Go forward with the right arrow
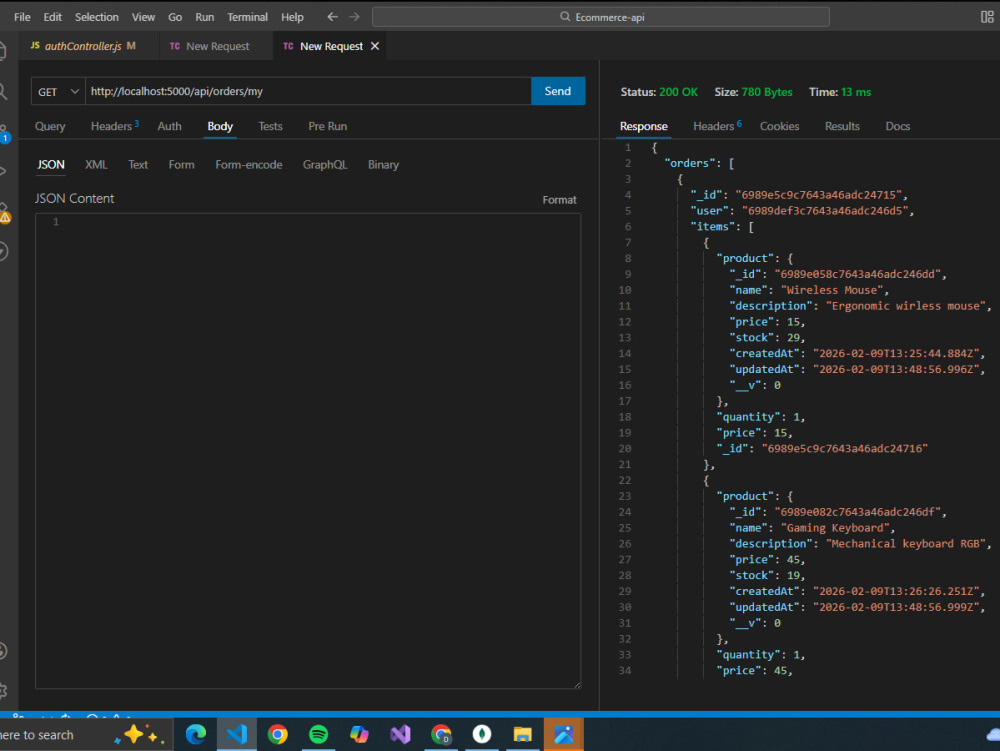1000x751 pixels. pyautogui.click(x=355, y=17)
